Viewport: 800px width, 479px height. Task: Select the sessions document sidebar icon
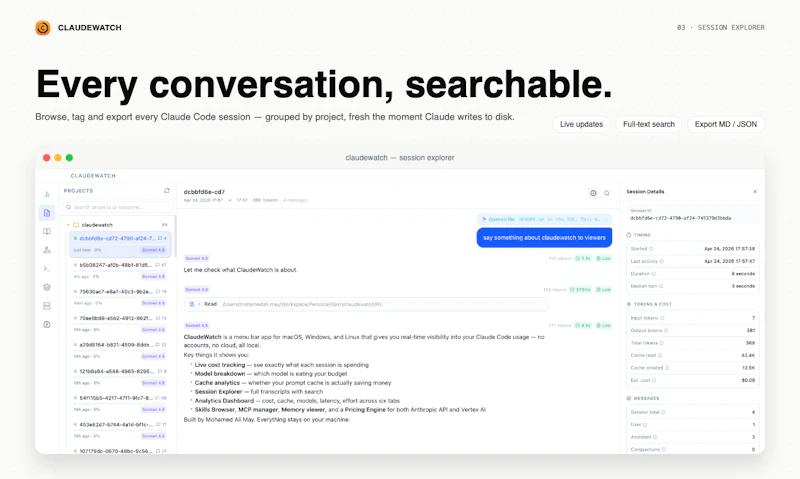[47, 213]
